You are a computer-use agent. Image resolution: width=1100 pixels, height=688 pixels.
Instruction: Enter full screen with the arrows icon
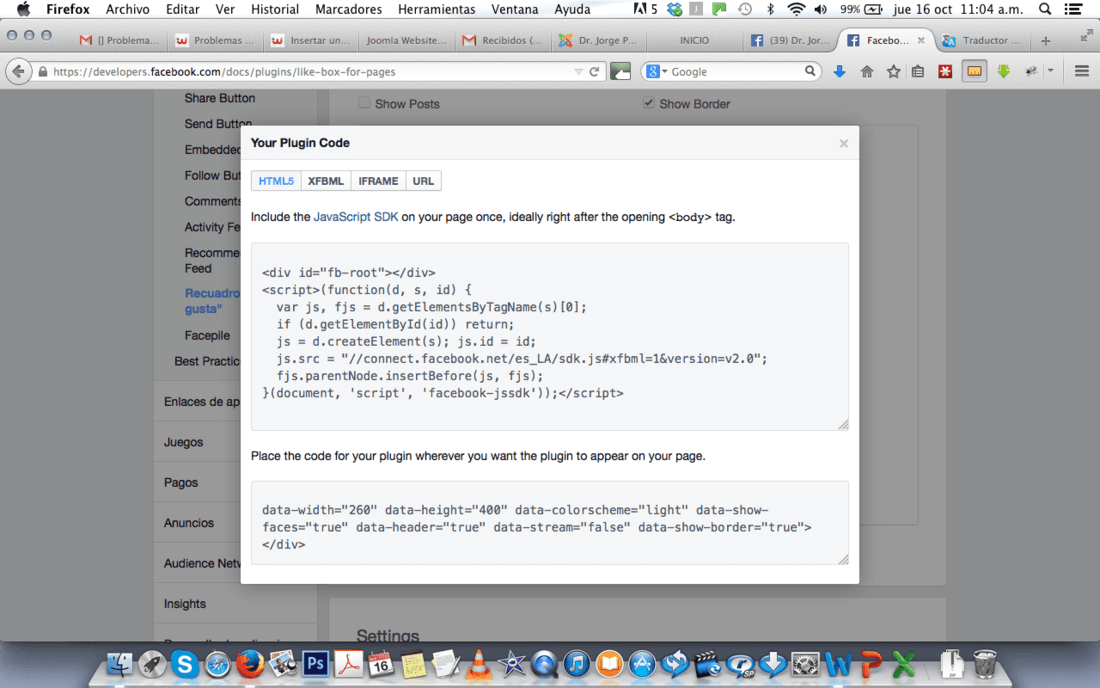(x=1087, y=35)
